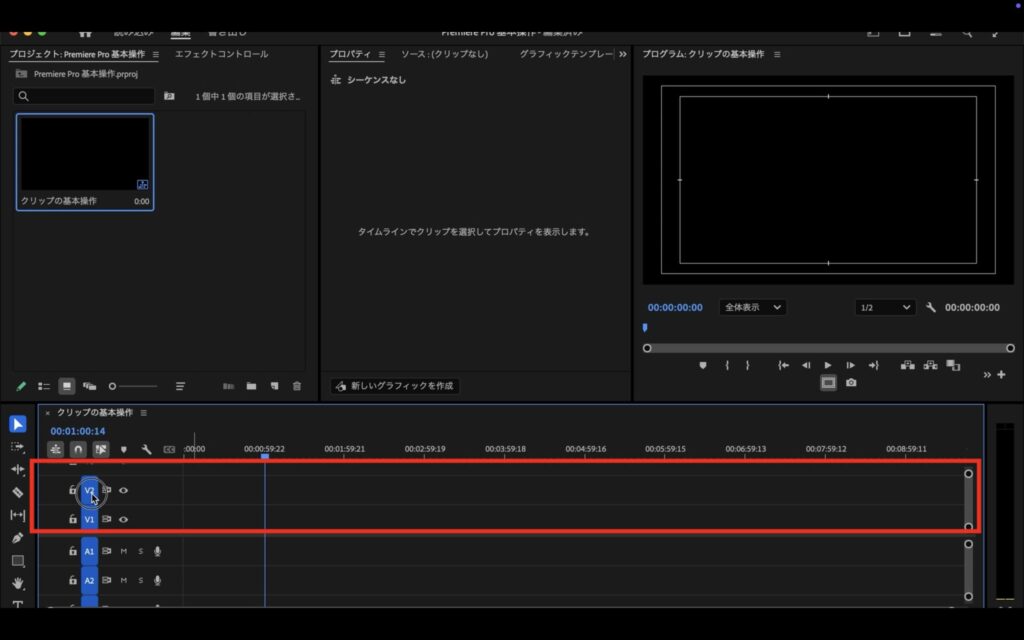Toggle V1 track visibility eye
Viewport: 1024px width, 640px height.
123,519
